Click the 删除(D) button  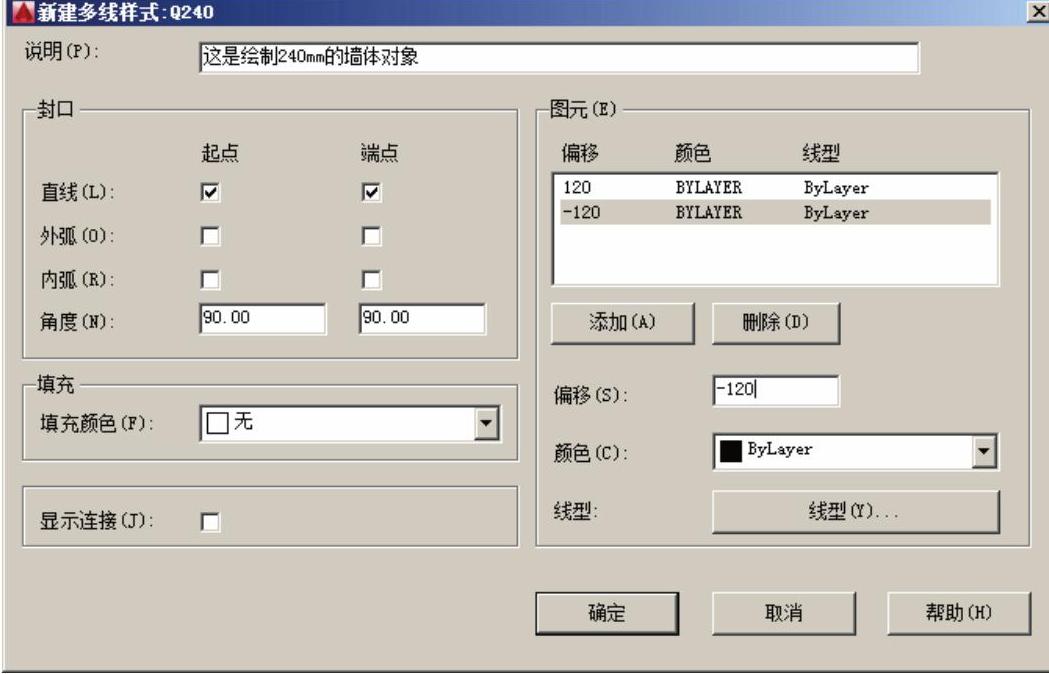775,323
